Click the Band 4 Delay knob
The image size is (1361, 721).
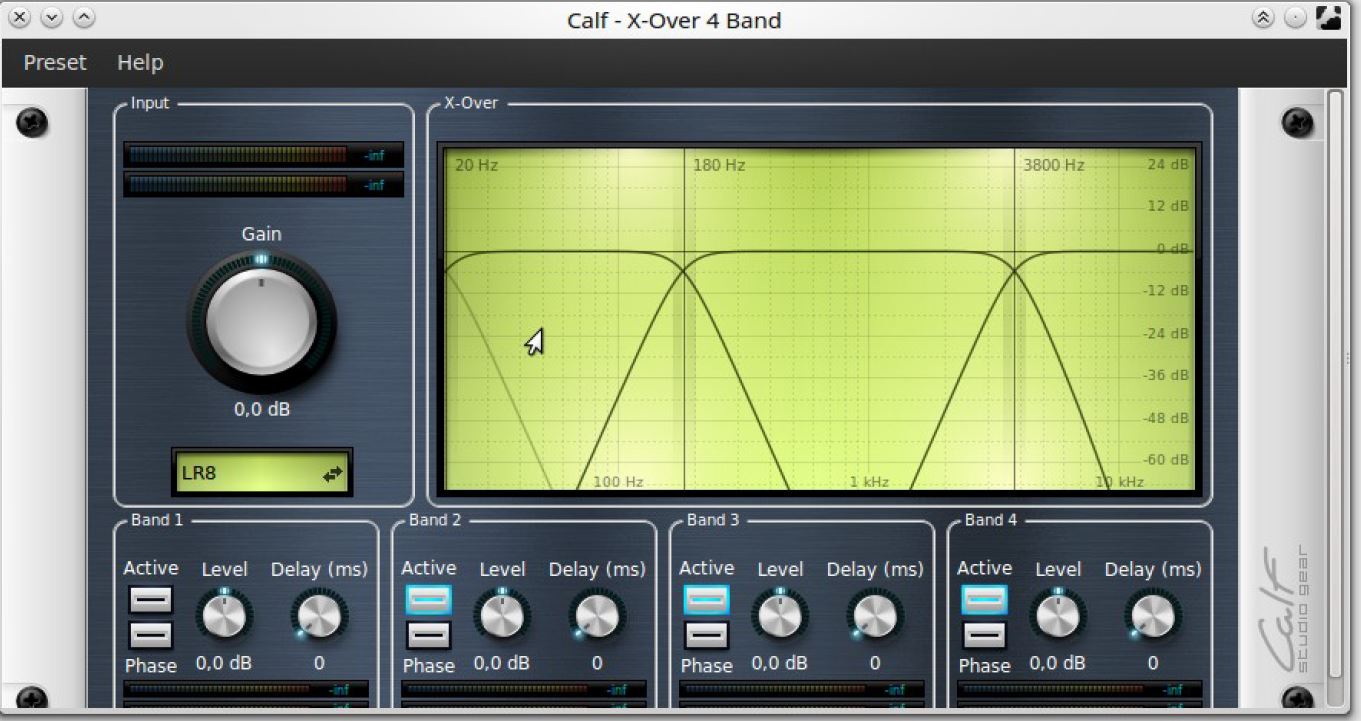point(1153,616)
